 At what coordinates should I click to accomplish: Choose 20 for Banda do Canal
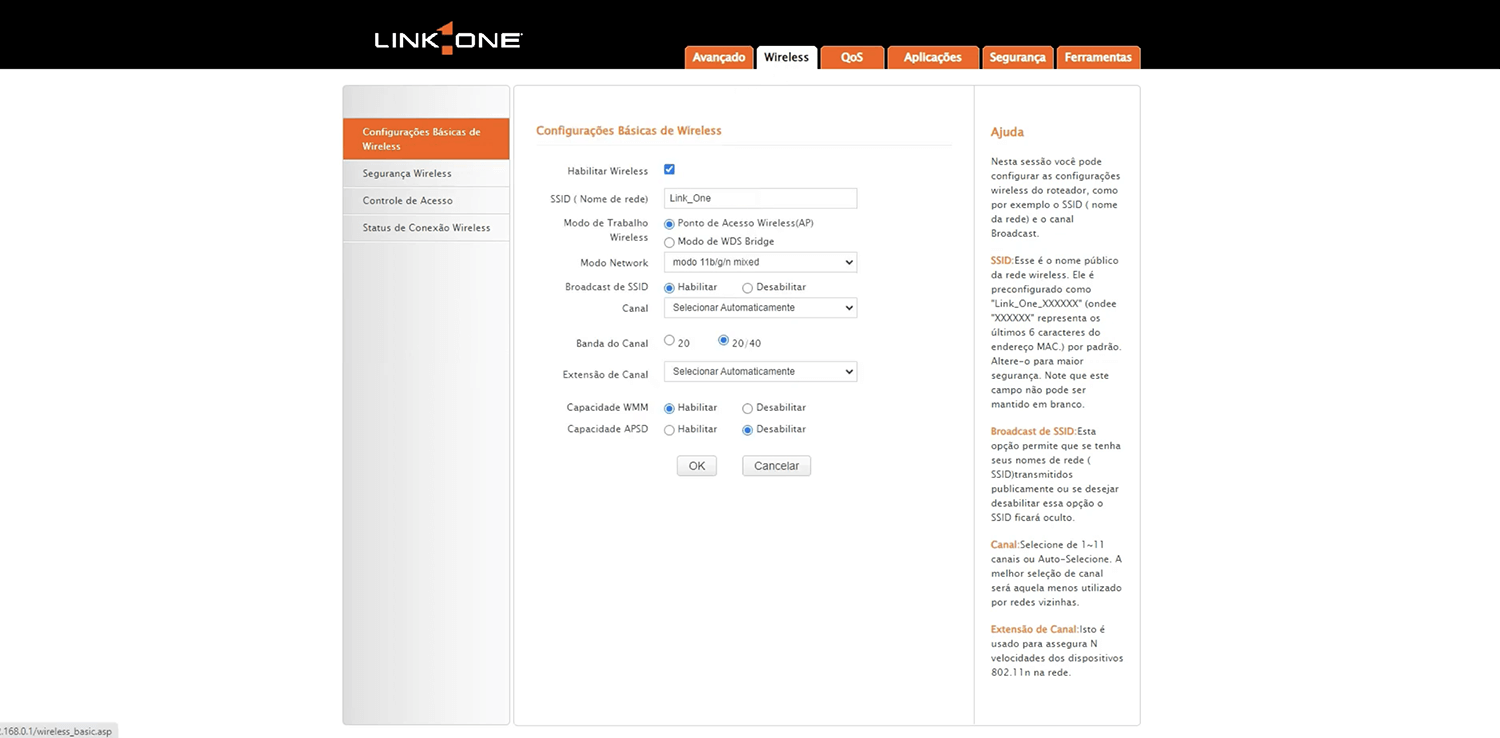[x=670, y=341]
